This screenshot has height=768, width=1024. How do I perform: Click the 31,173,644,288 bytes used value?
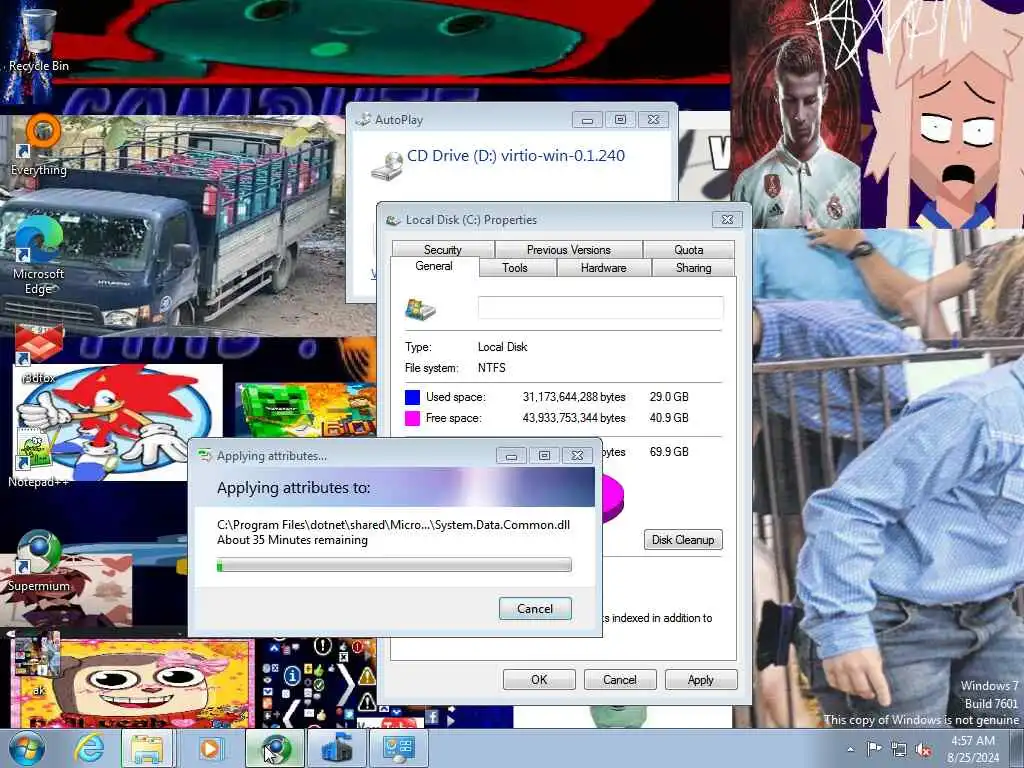574,397
